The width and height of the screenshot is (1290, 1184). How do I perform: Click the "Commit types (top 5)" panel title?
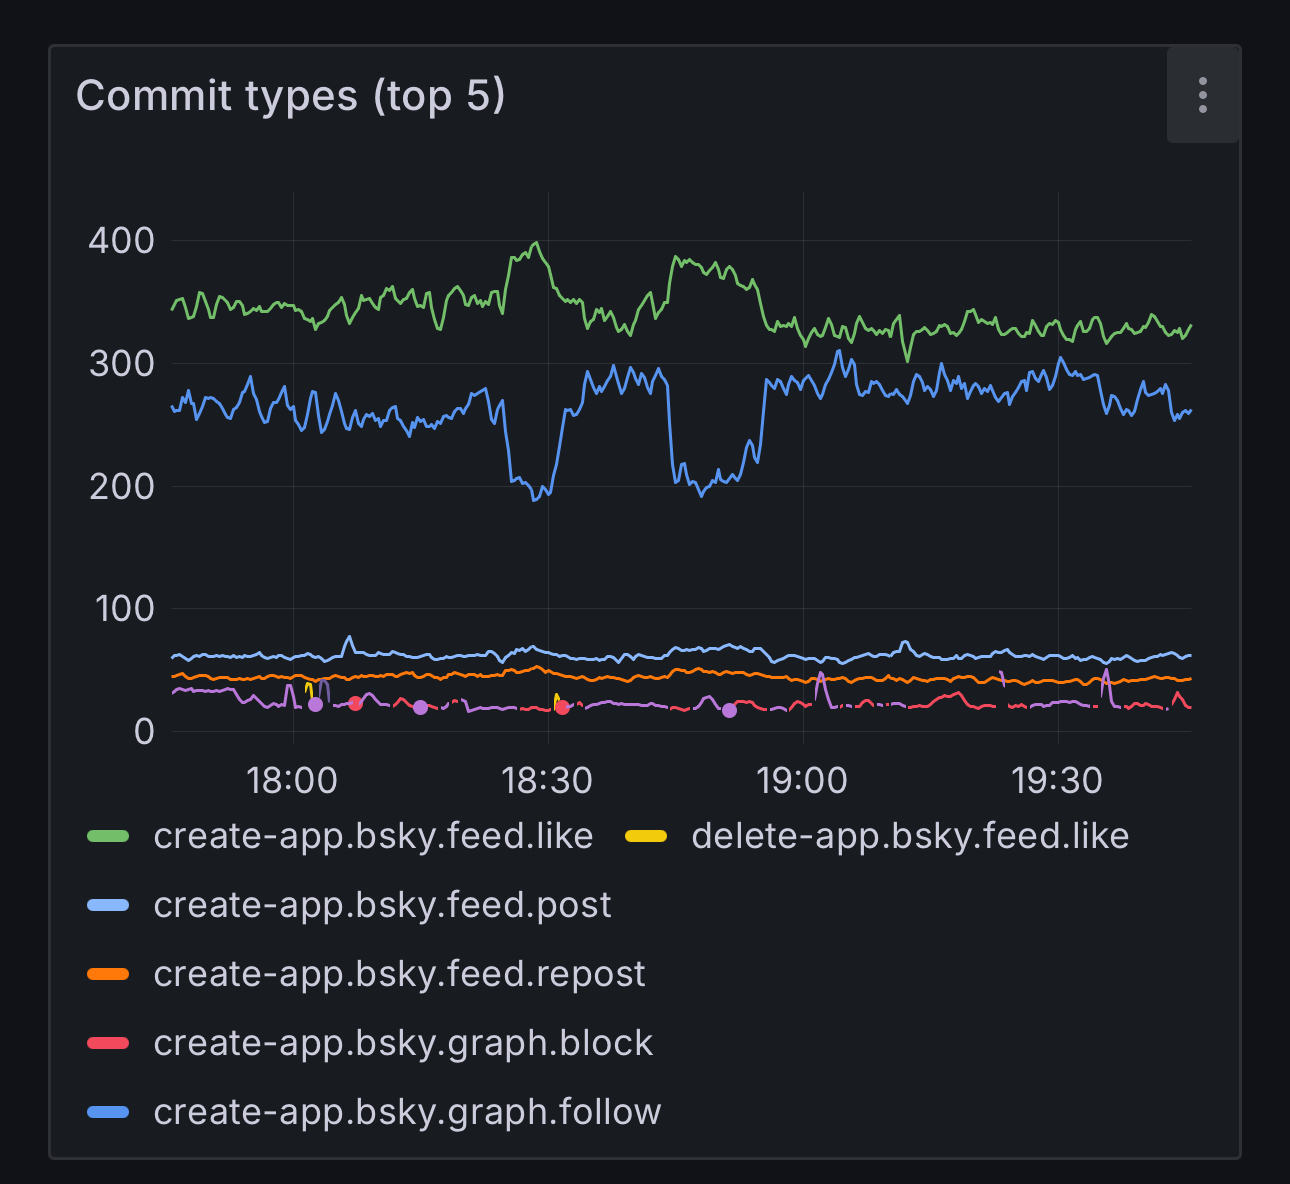[x=291, y=96]
